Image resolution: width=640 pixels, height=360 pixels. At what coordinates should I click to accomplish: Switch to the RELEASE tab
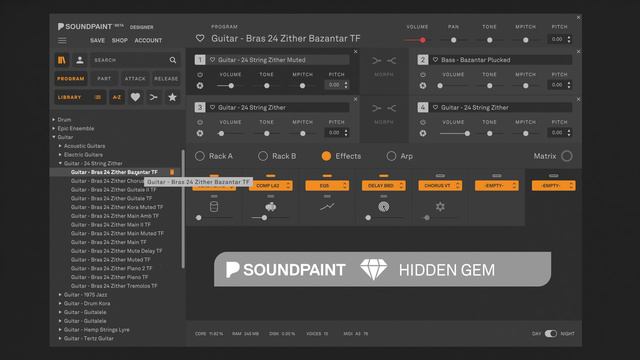pos(166,78)
